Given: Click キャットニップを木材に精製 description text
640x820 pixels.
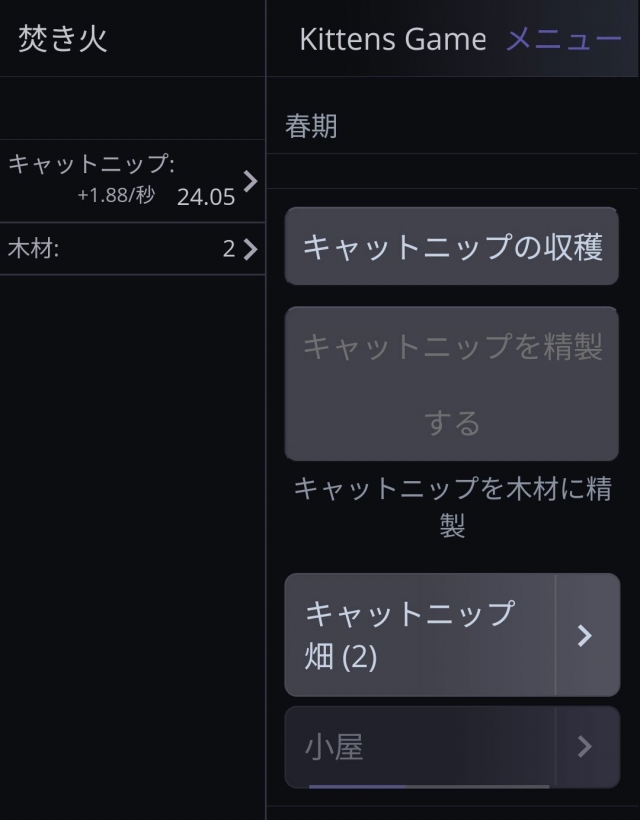Looking at the screenshot, I should (x=452, y=507).
